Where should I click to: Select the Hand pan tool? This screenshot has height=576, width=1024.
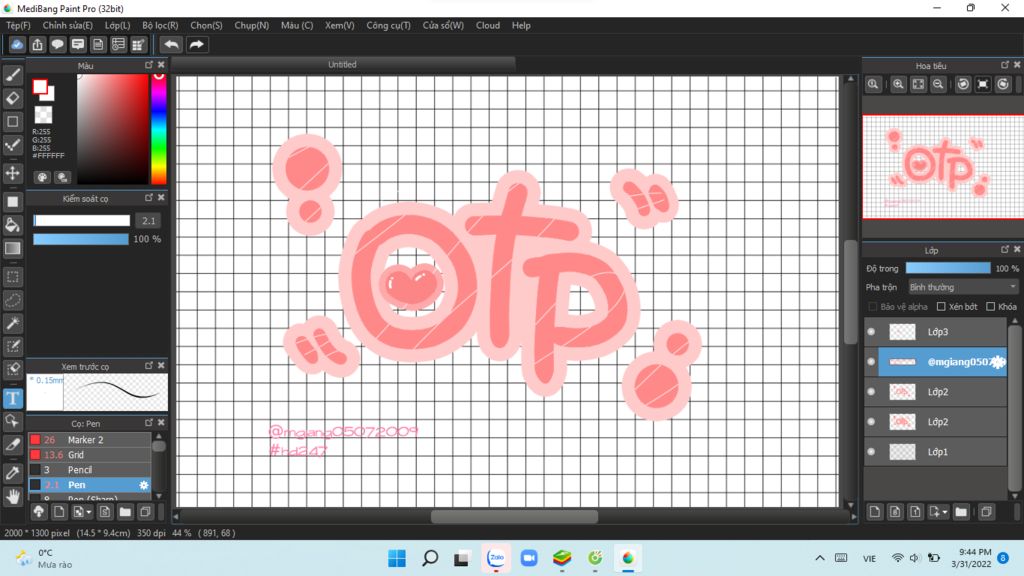coord(12,496)
